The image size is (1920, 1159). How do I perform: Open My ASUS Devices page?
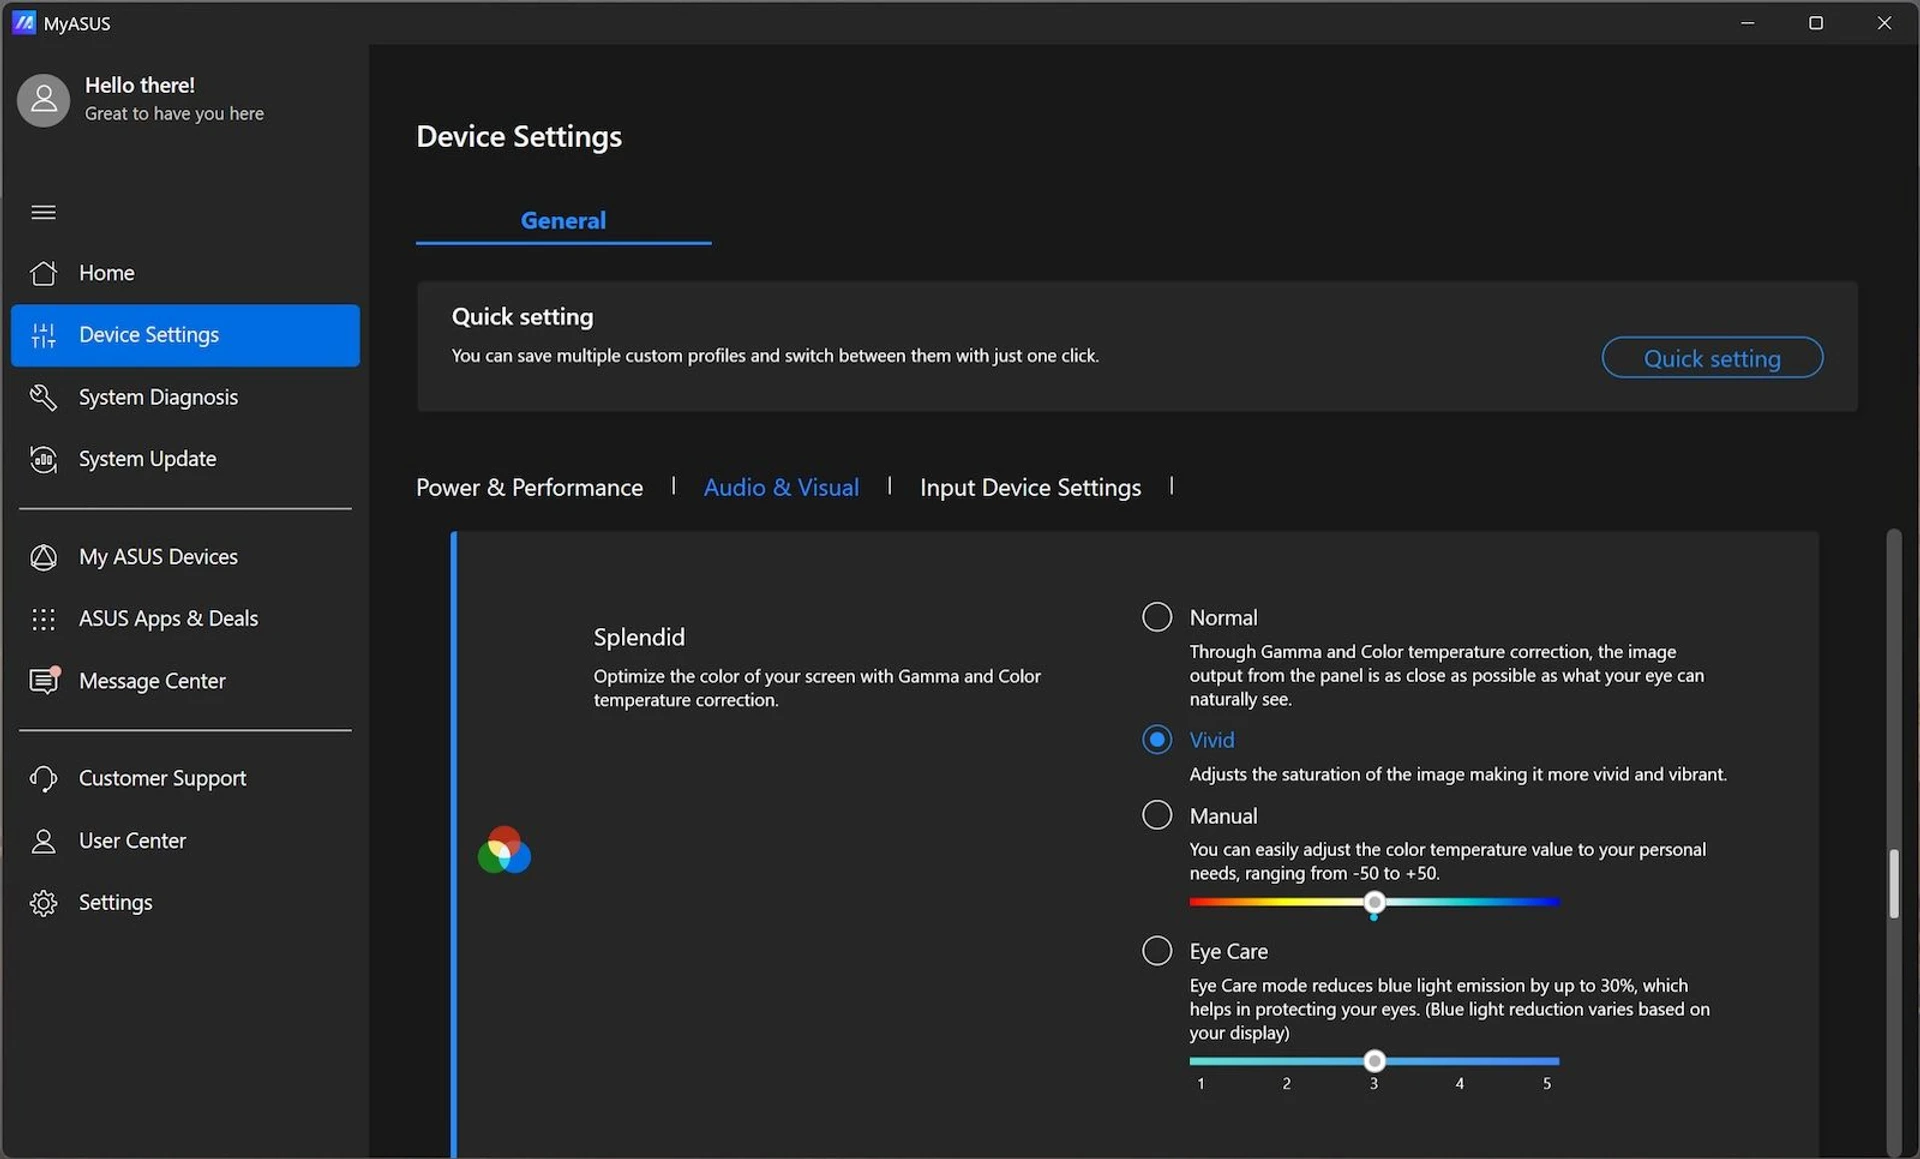point(185,557)
